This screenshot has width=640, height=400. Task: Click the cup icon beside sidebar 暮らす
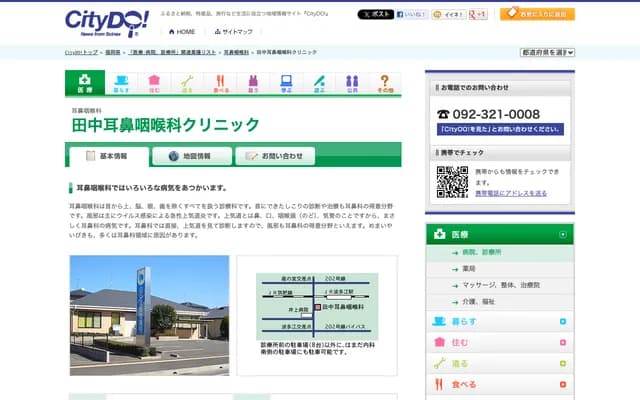(x=439, y=322)
